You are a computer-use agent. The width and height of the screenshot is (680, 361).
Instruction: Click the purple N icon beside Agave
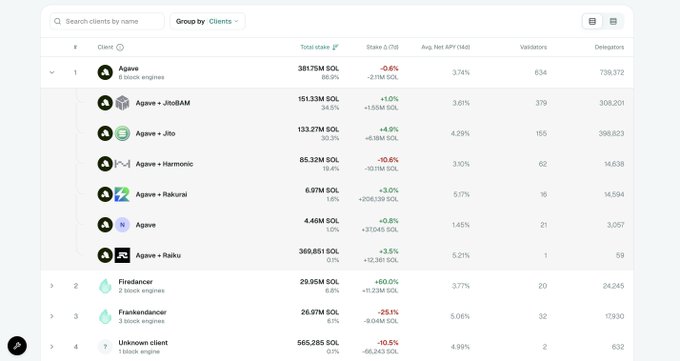[x=122, y=225]
